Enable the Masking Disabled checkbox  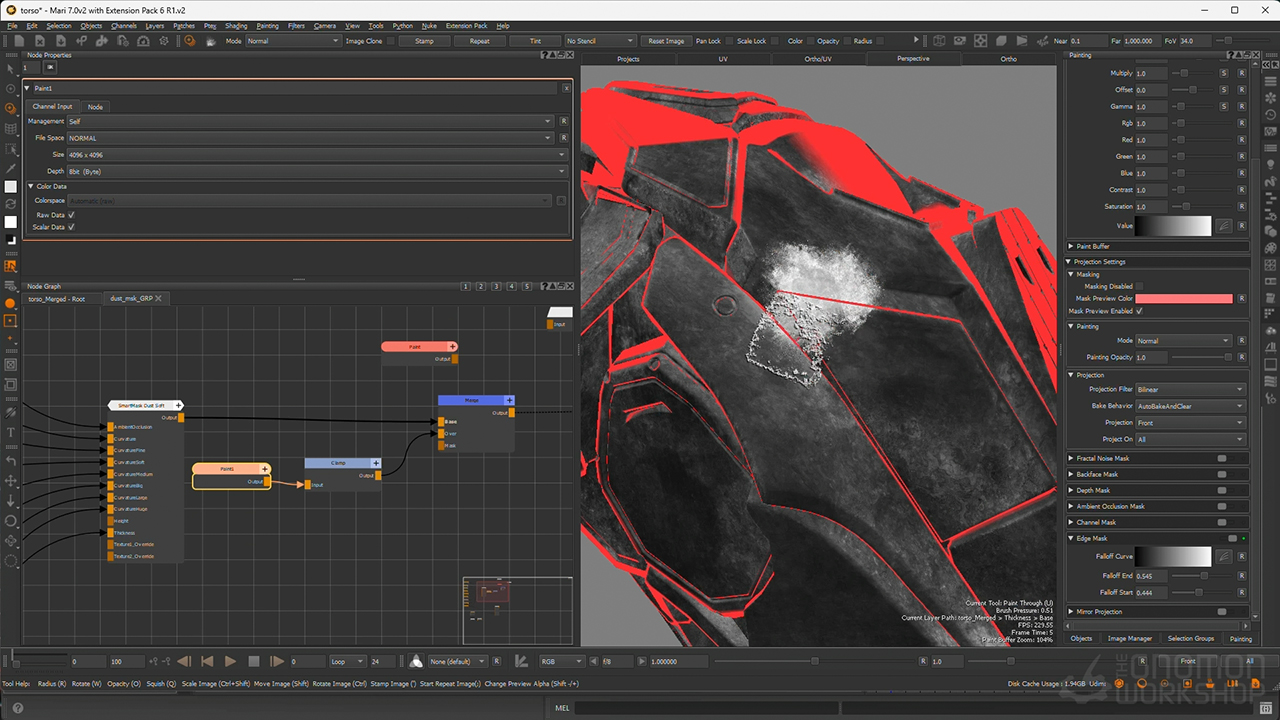(1139, 286)
